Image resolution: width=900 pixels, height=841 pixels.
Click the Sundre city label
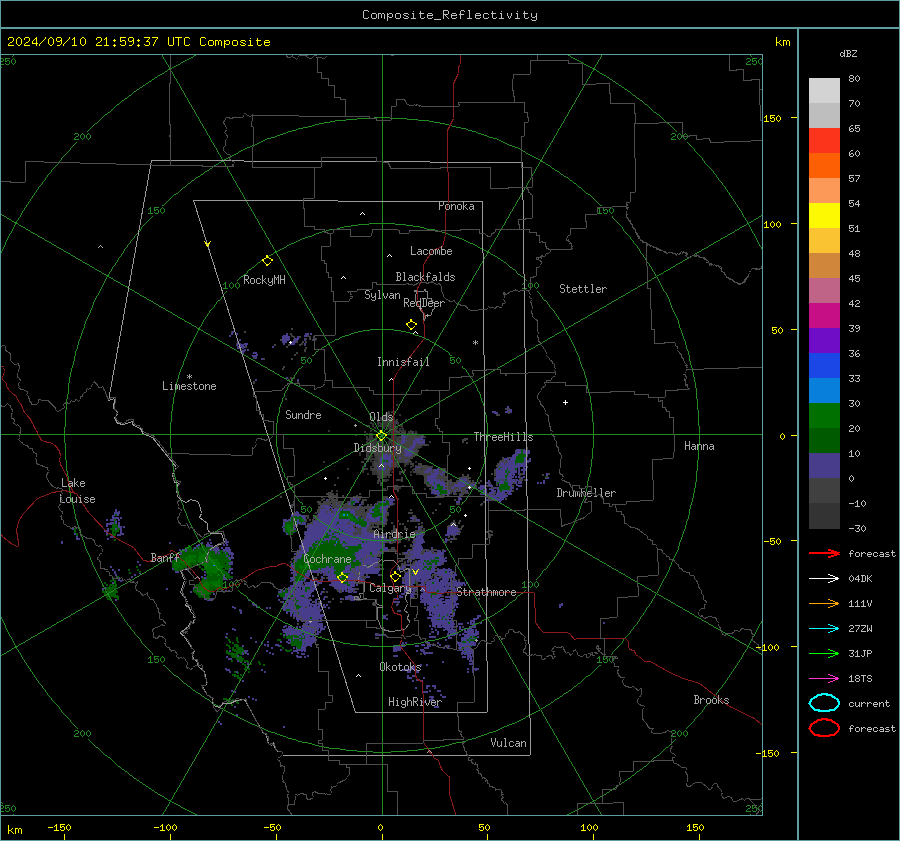point(303,414)
